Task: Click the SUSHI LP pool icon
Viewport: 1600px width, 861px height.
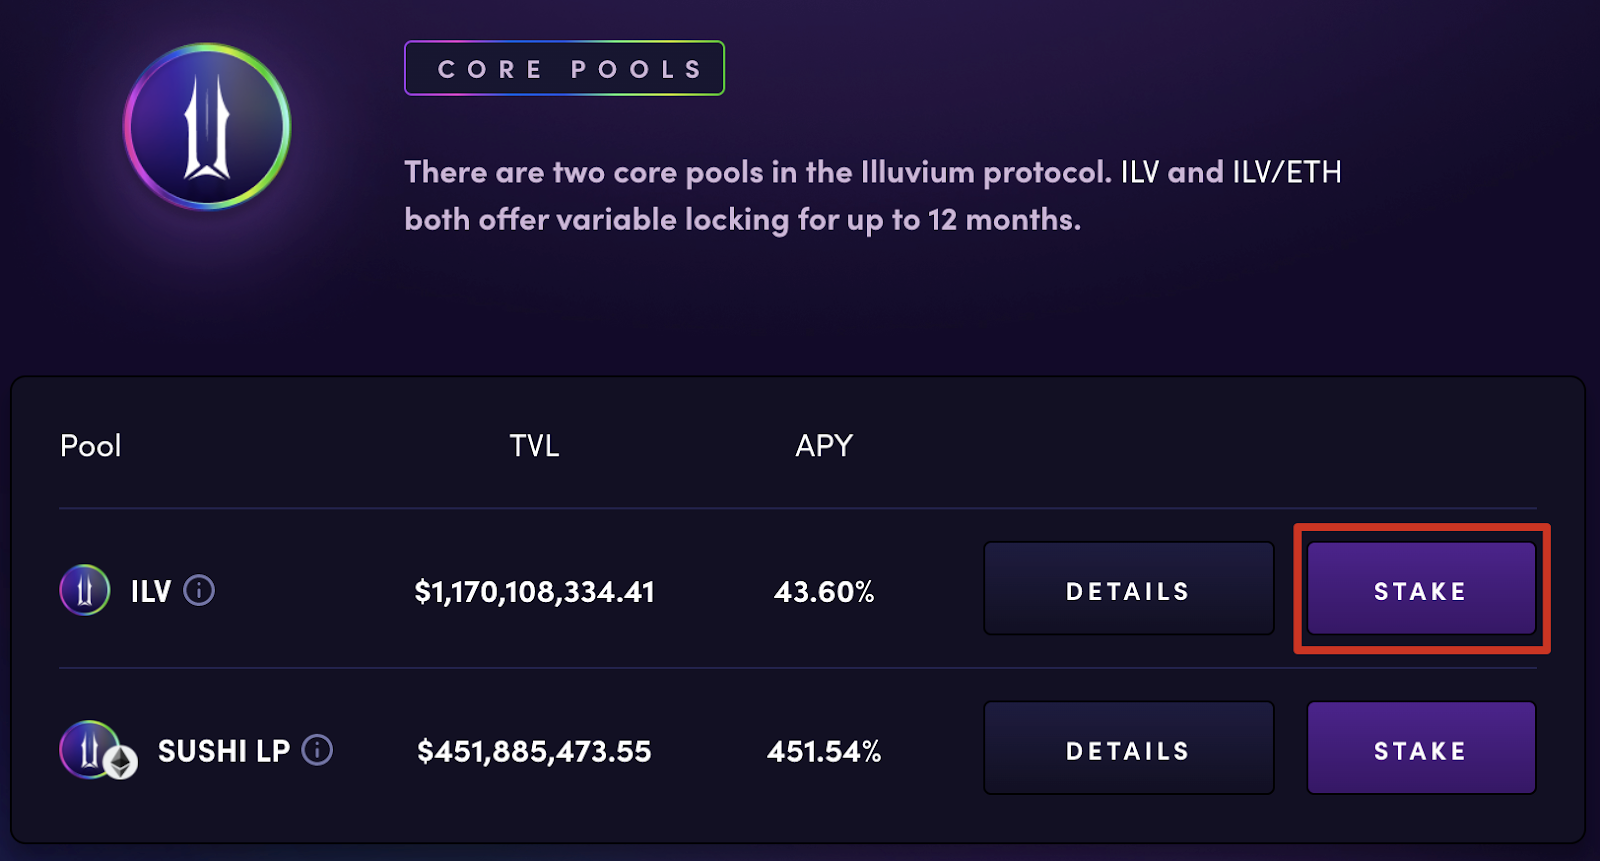Action: pos(88,748)
